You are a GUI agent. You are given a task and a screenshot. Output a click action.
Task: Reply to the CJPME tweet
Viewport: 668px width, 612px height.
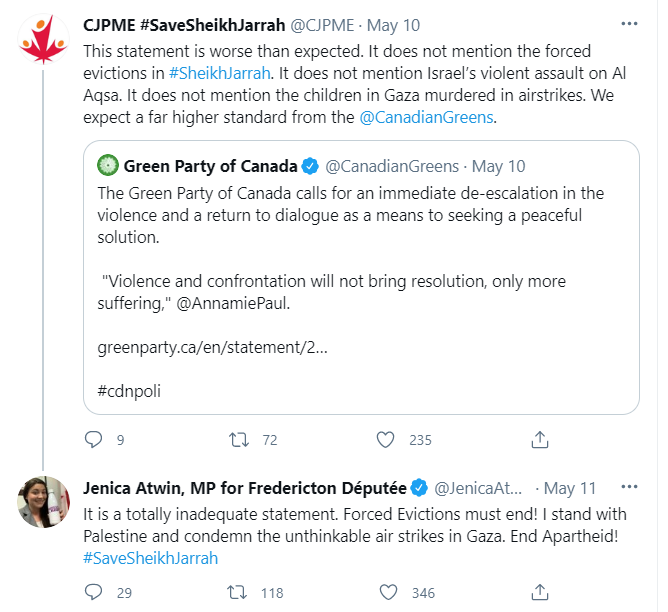[x=93, y=440]
